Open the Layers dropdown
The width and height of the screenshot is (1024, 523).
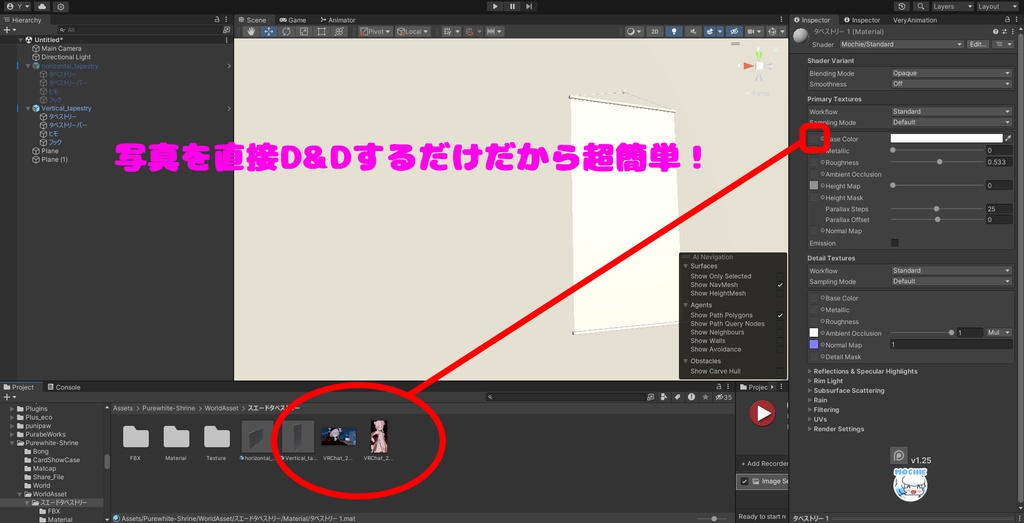(952, 7)
